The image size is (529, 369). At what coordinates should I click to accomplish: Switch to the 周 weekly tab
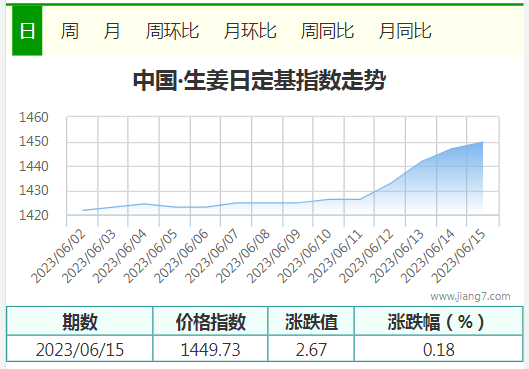[69, 31]
